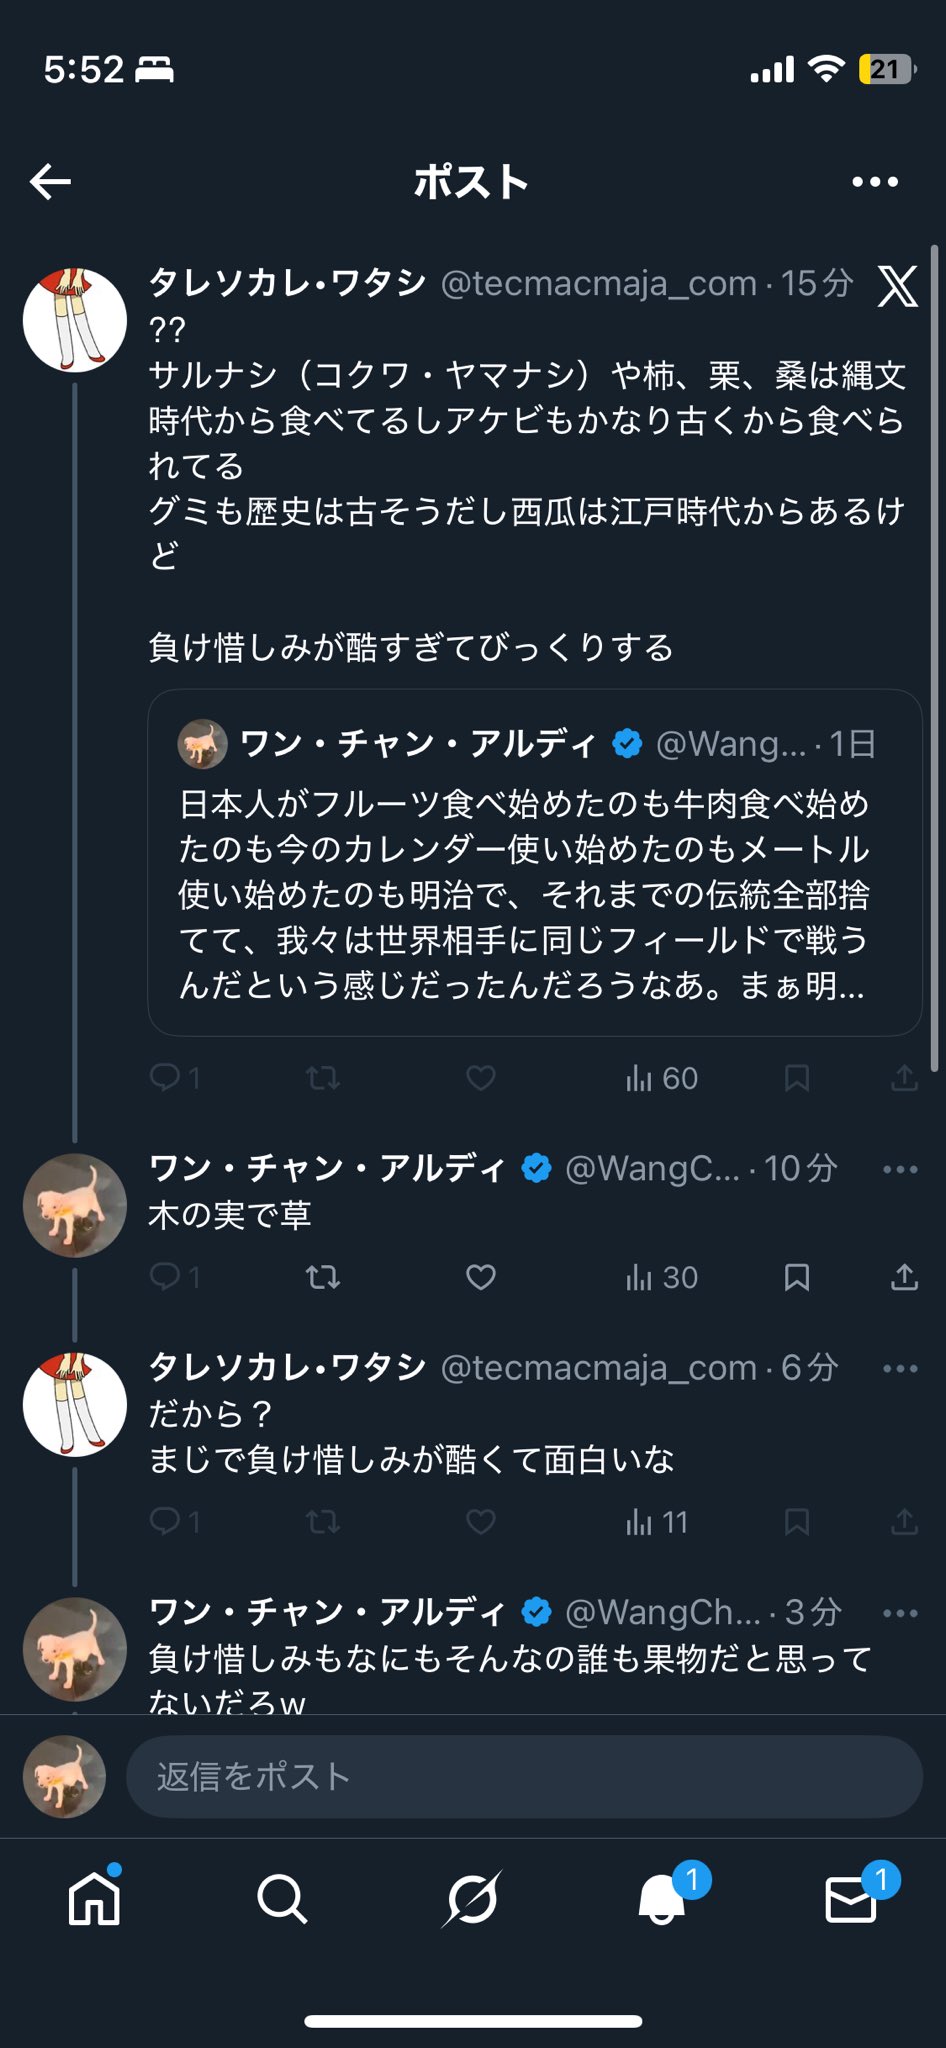Like the 木の実で草 reply
Image resolution: width=946 pixels, height=2048 pixels.
481,1277
